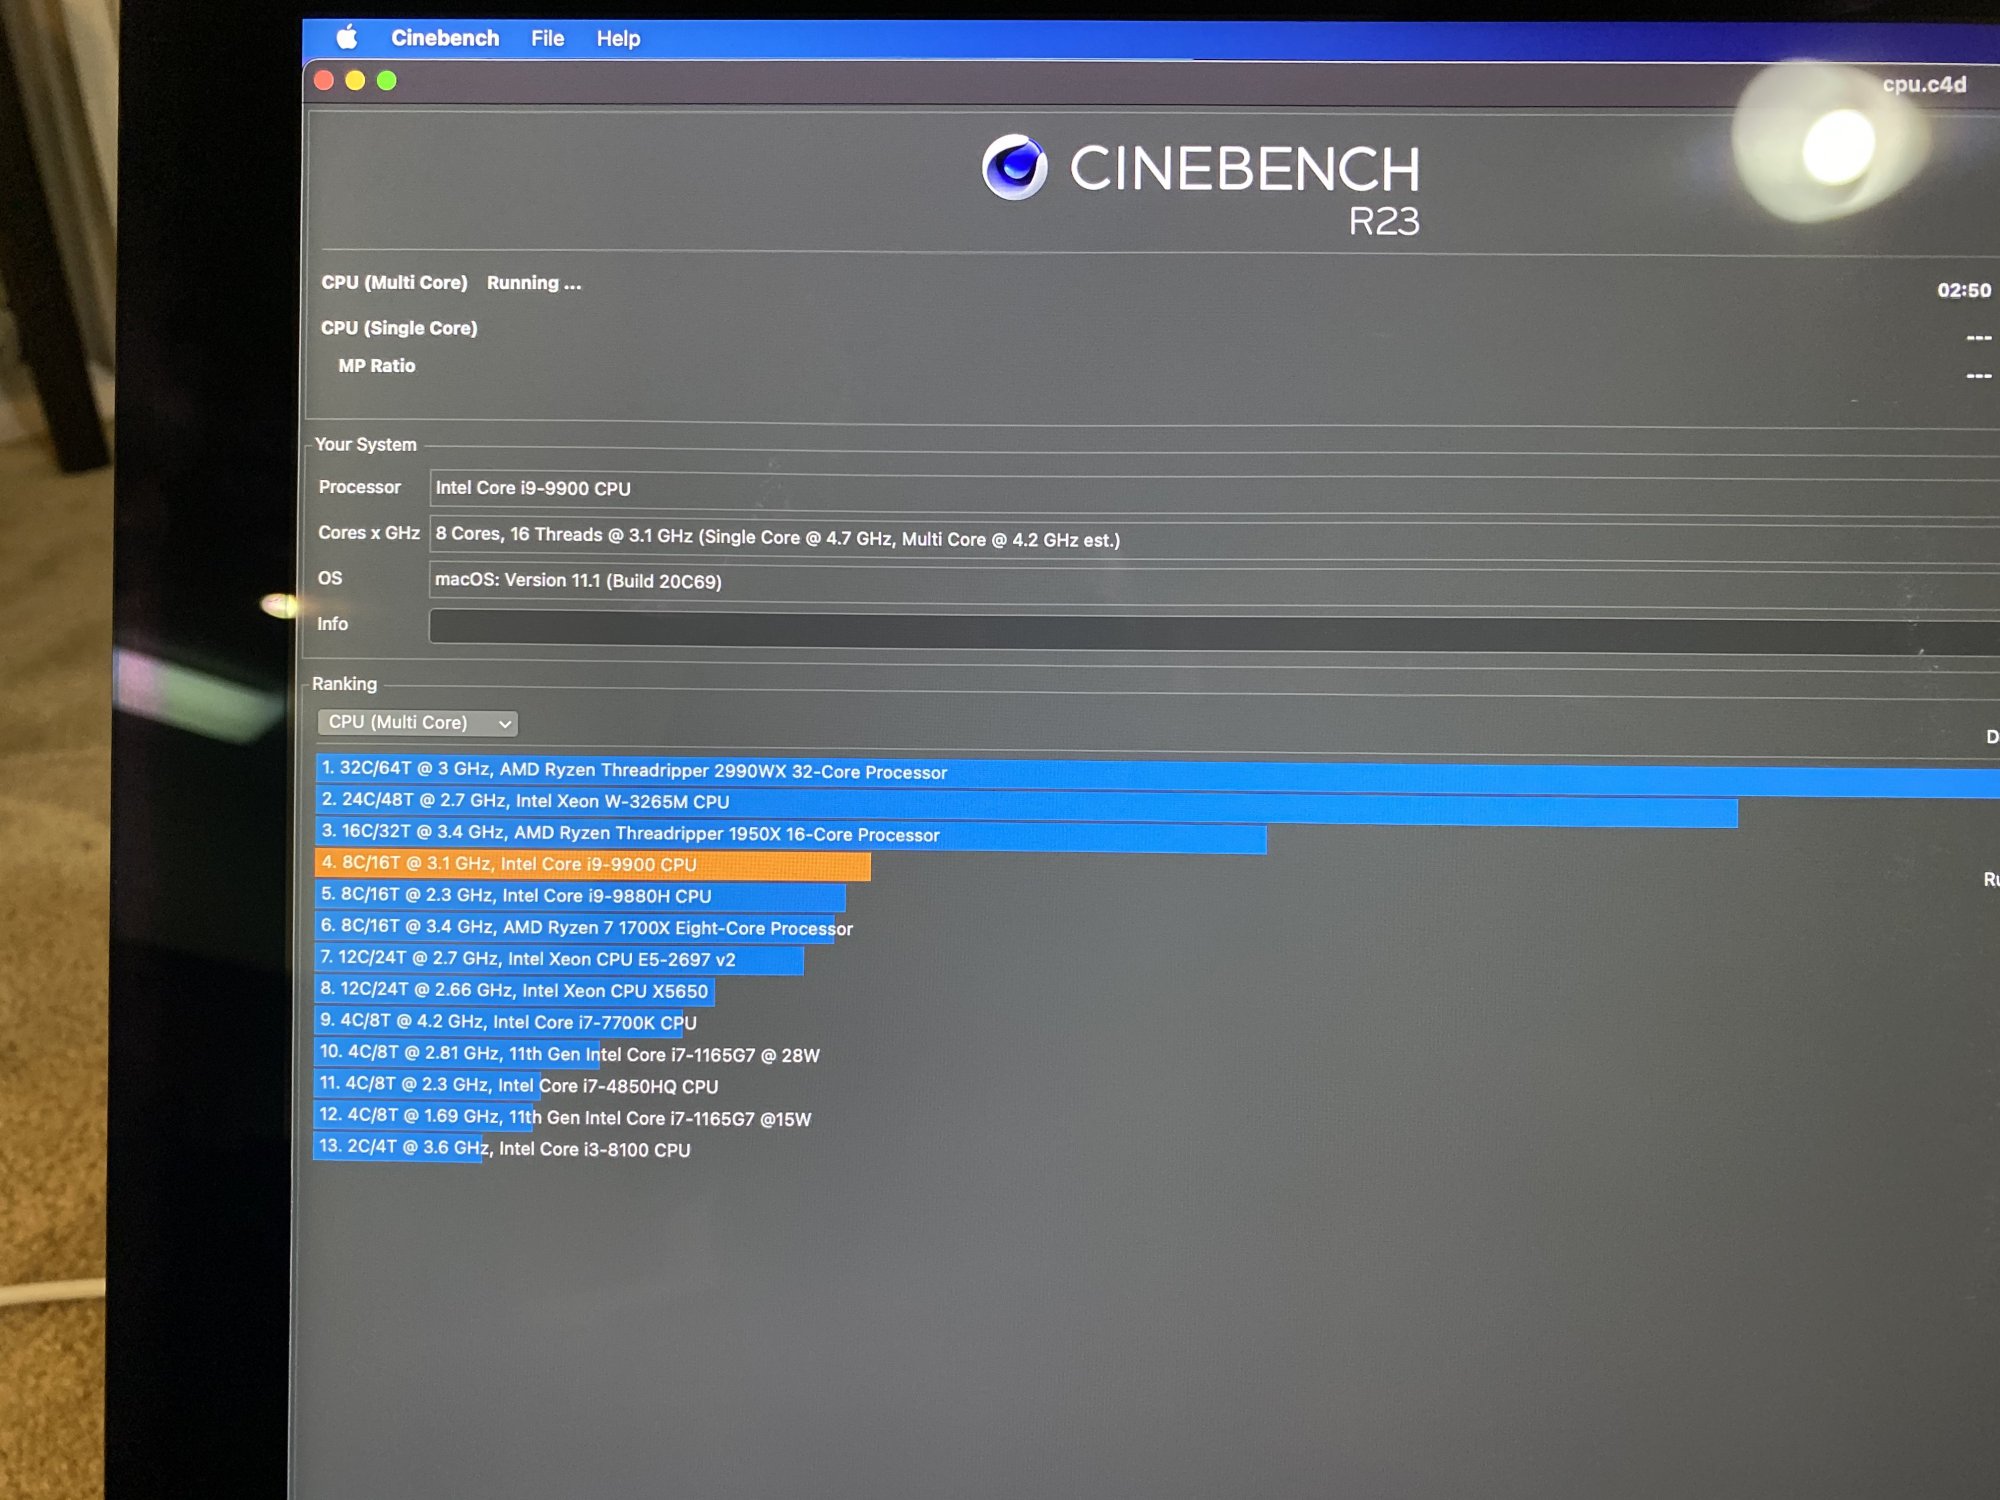Click the green fullscreen window button
This screenshot has width=2000, height=1500.
coord(387,81)
